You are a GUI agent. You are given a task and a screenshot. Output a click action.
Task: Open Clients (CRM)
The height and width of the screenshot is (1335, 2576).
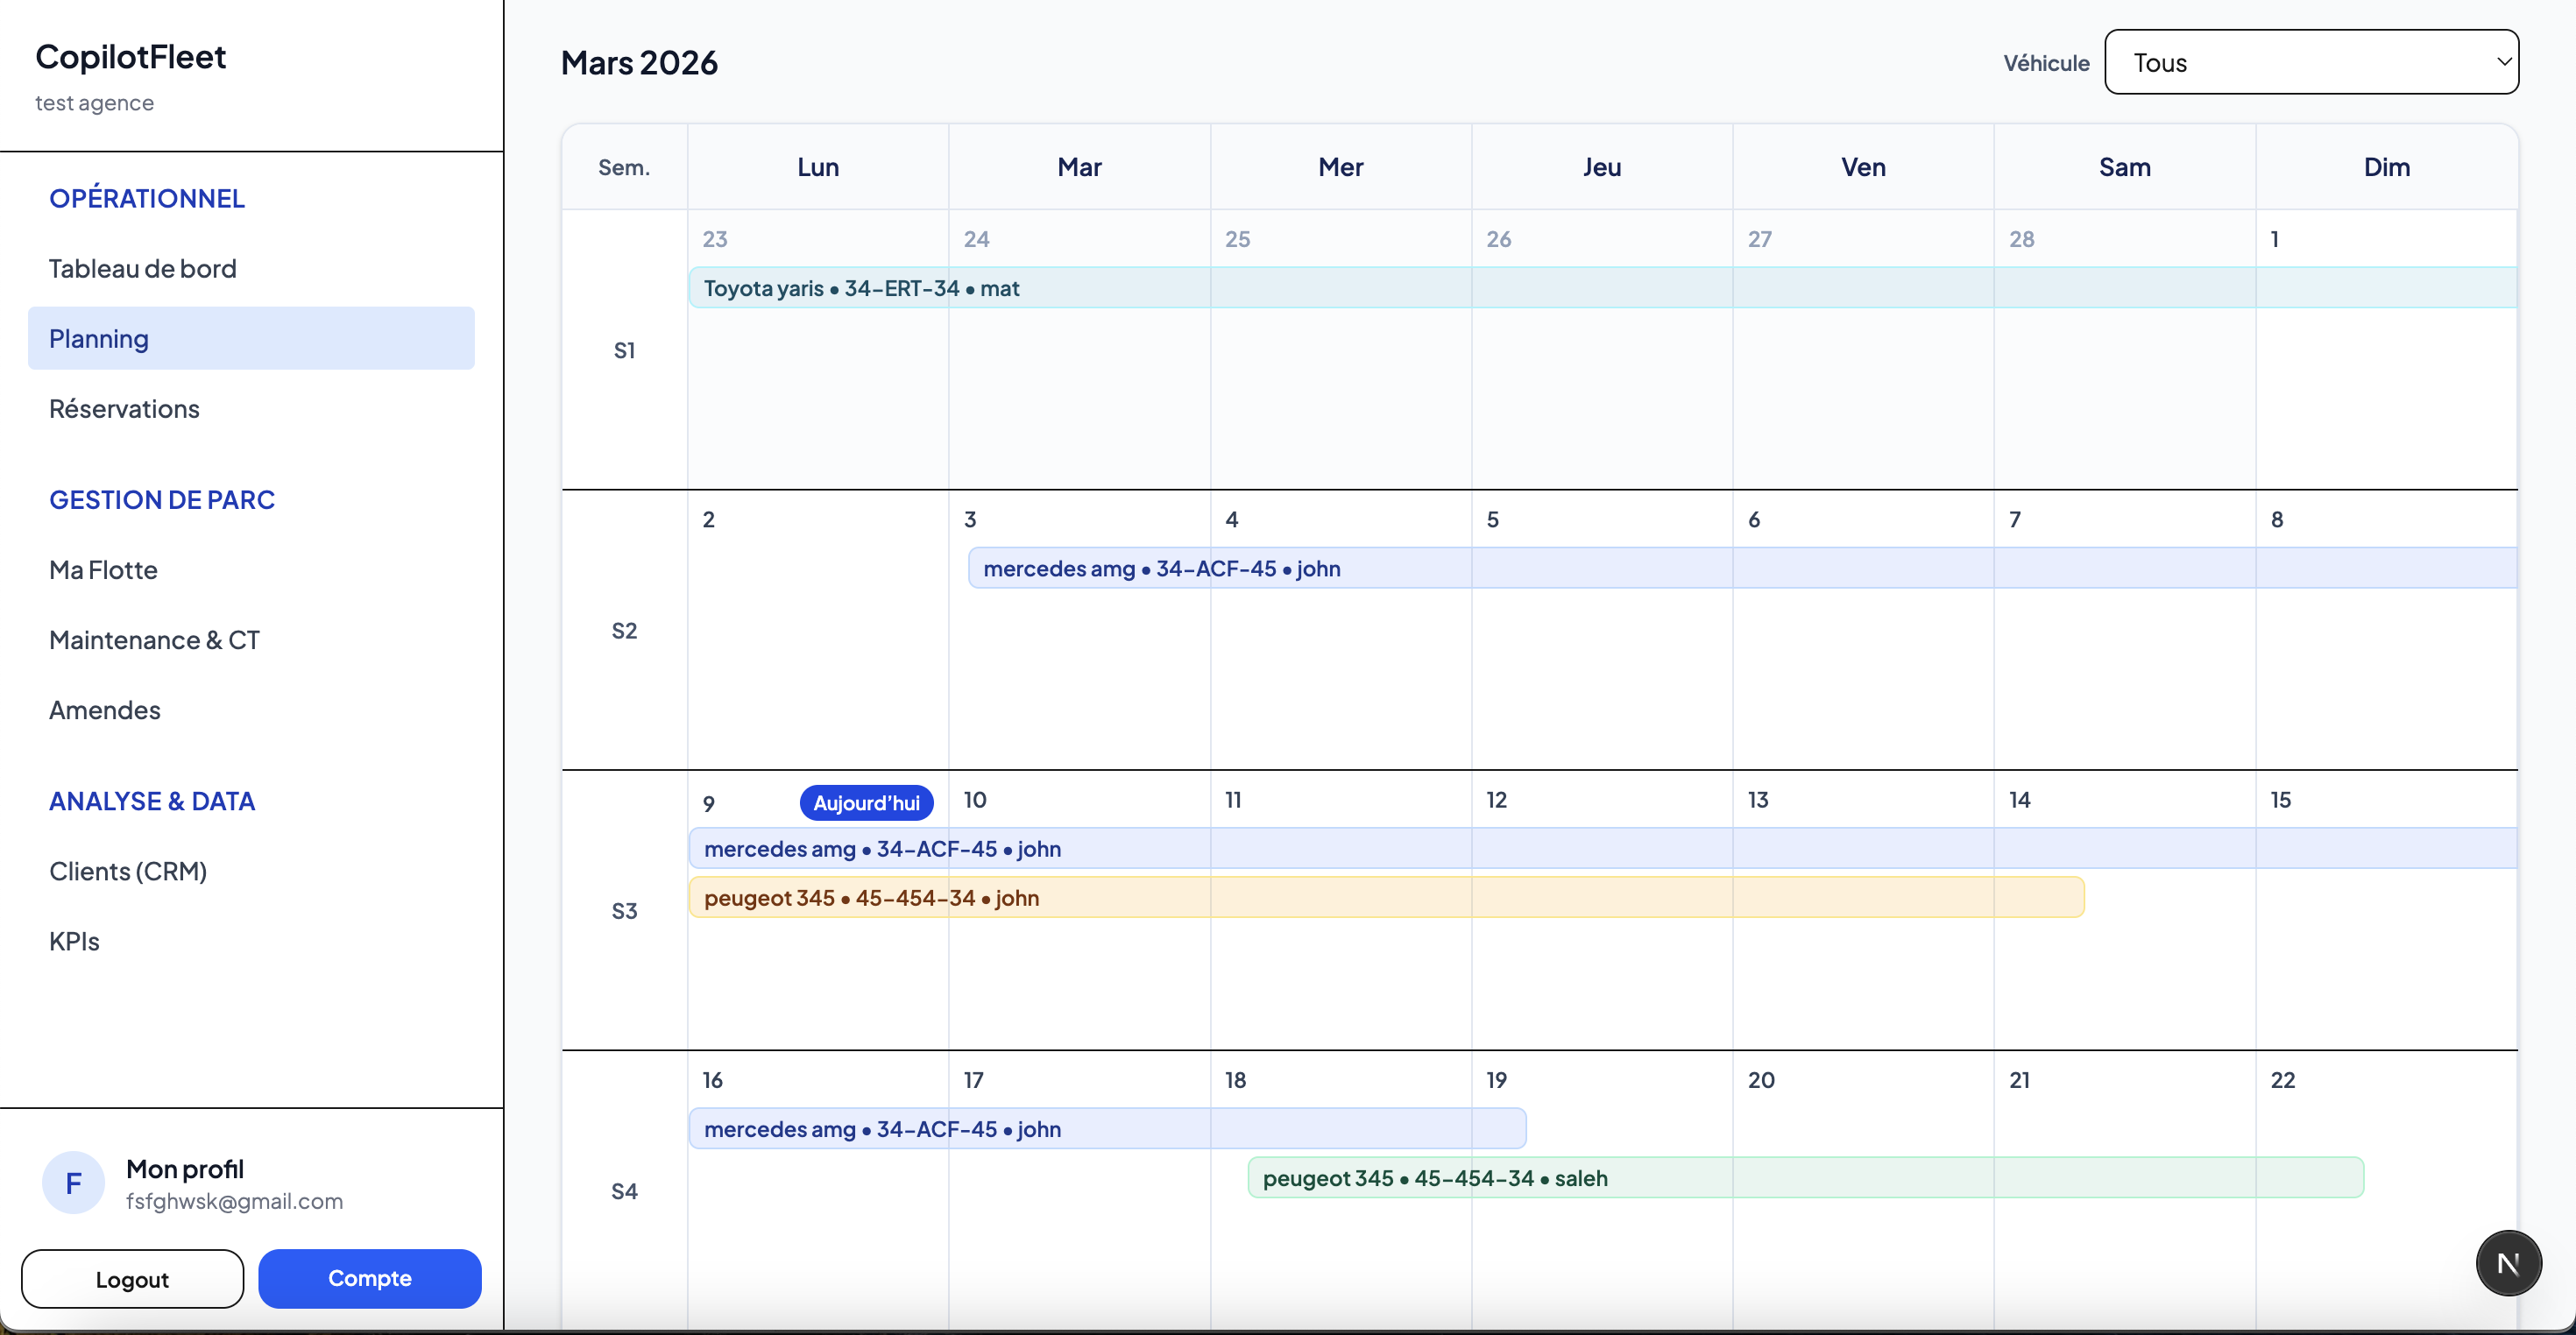[128, 871]
